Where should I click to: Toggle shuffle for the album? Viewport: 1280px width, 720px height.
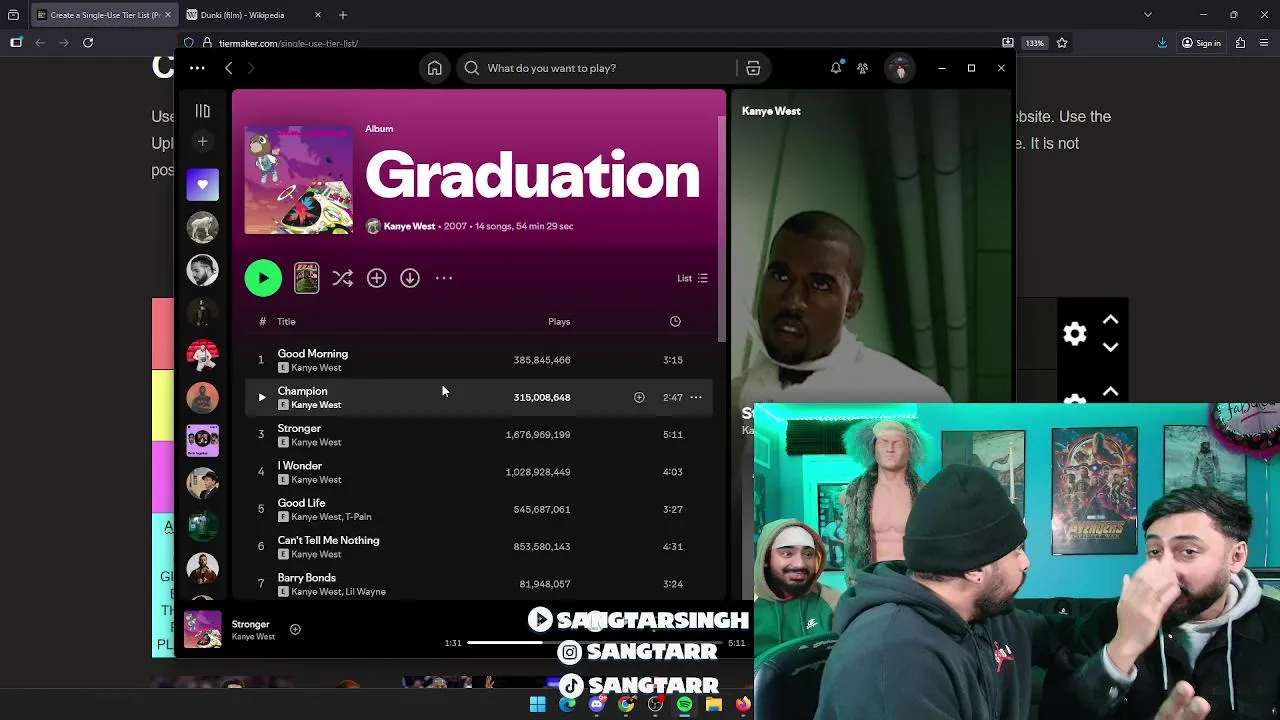(x=342, y=278)
